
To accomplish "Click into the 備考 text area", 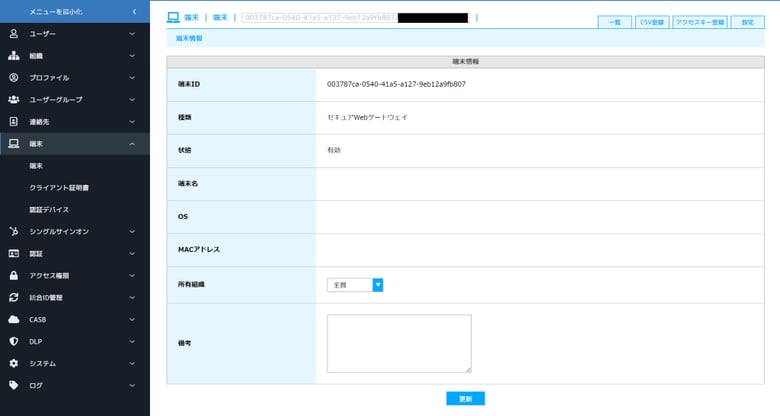I will click(398, 343).
